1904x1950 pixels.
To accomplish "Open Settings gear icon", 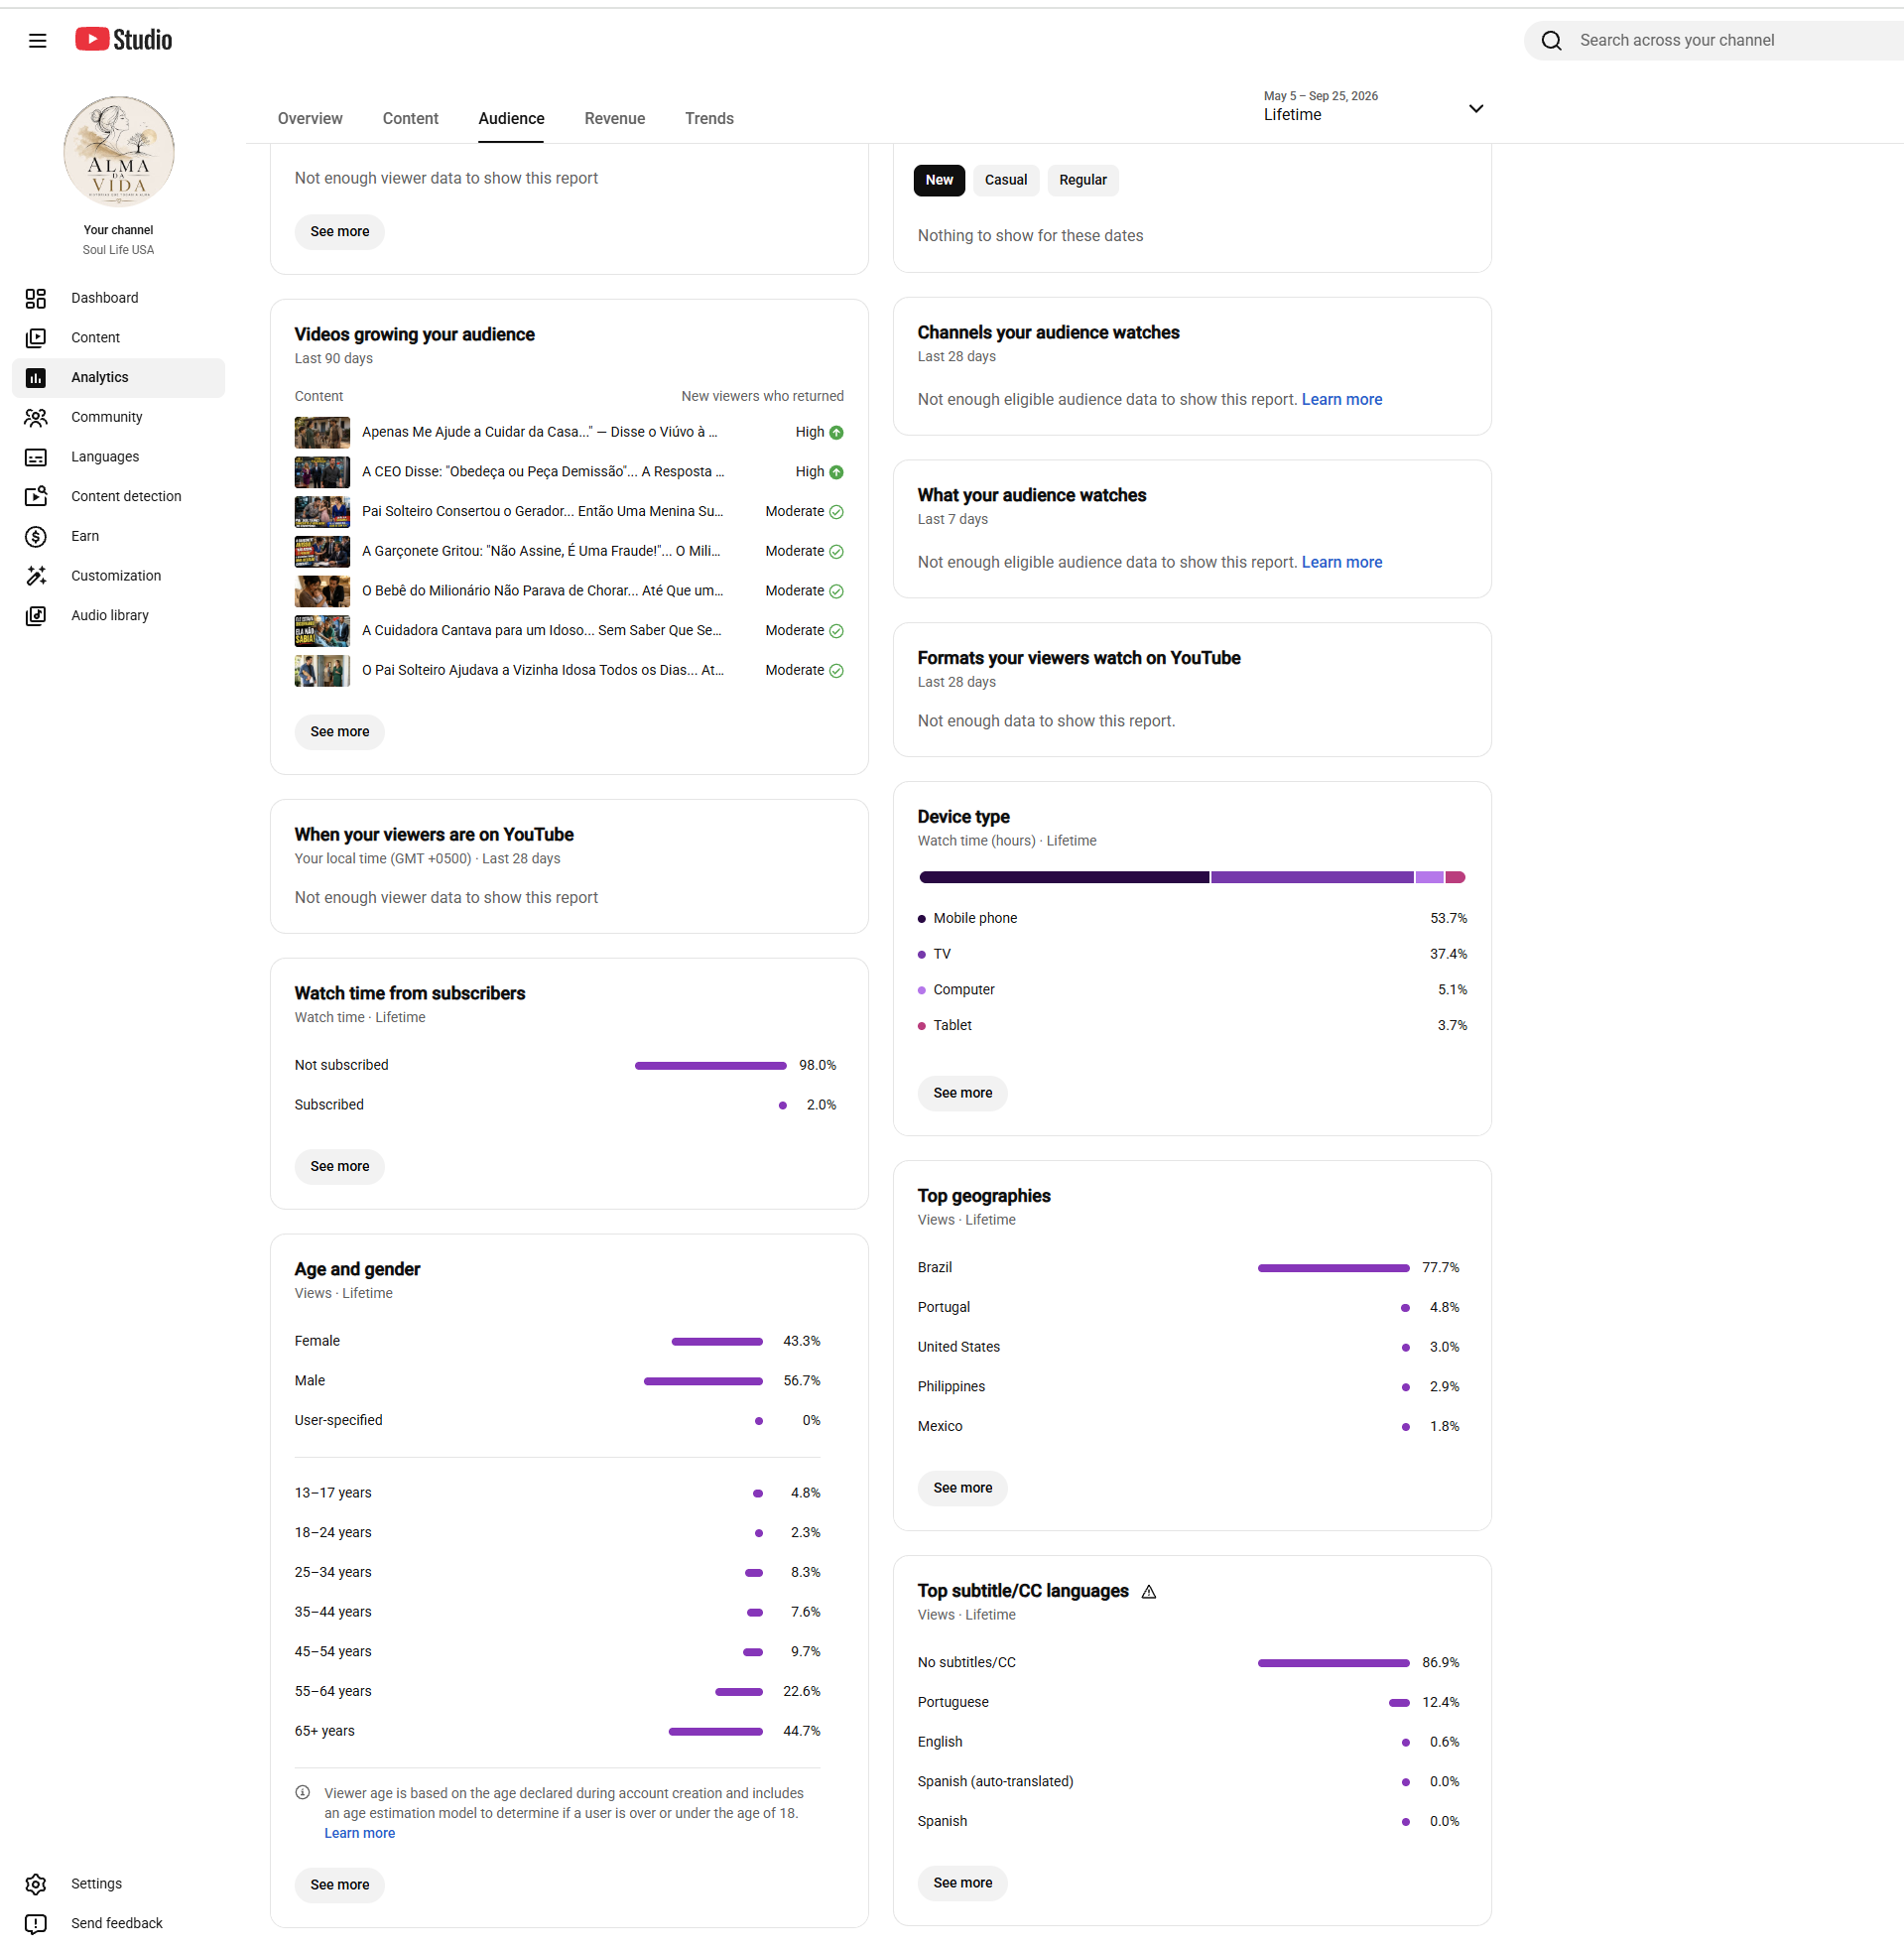I will (x=36, y=1884).
